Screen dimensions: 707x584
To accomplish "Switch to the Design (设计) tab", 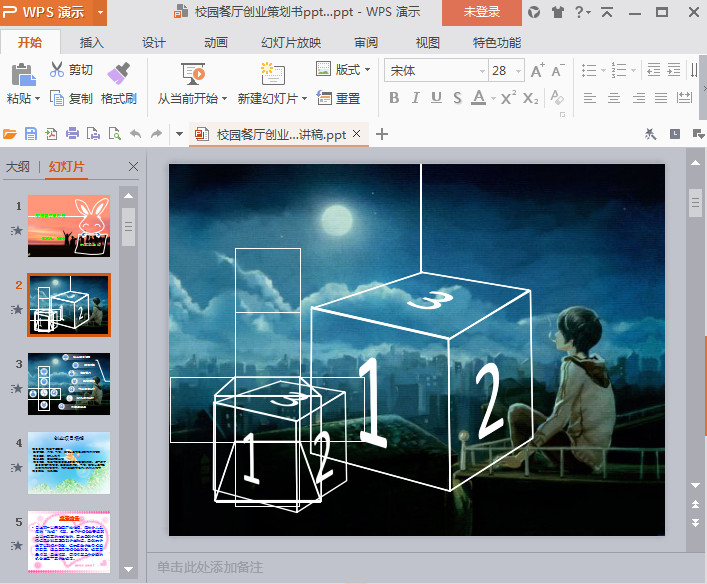I will (154, 43).
